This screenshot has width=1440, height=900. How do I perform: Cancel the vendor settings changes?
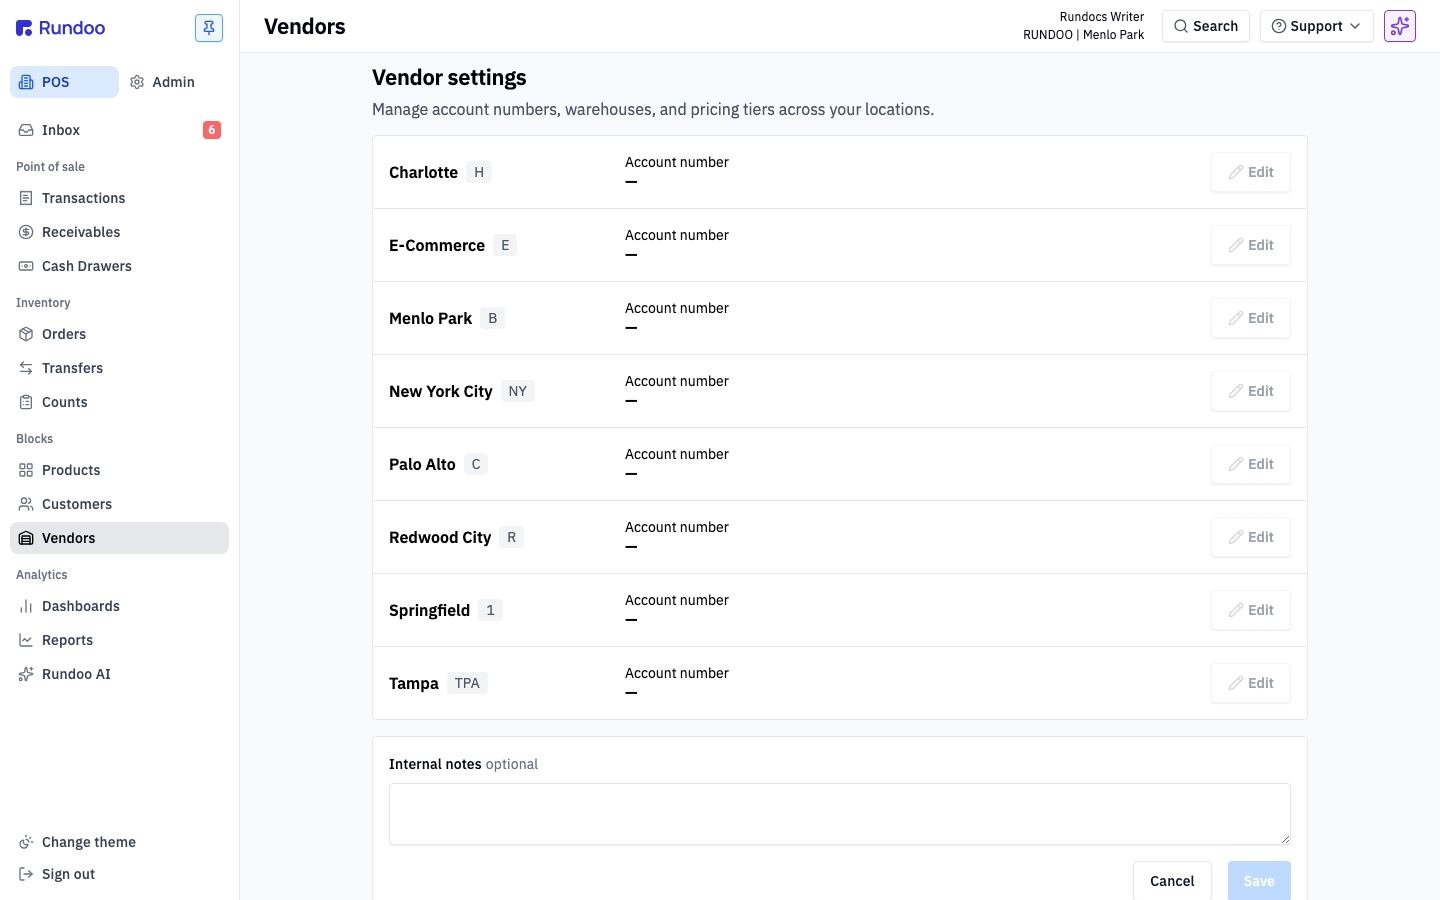(x=1172, y=881)
